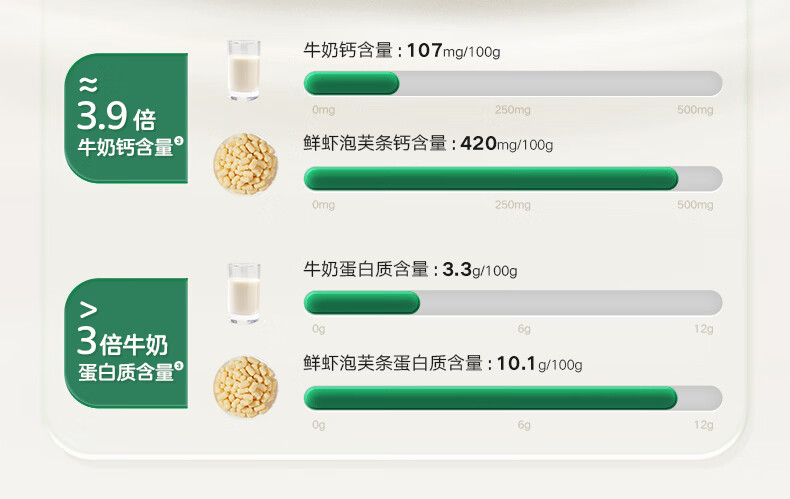Click the milk glass icon beside 牛奶蛋白质含量
This screenshot has width=790, height=499.
coord(243,292)
